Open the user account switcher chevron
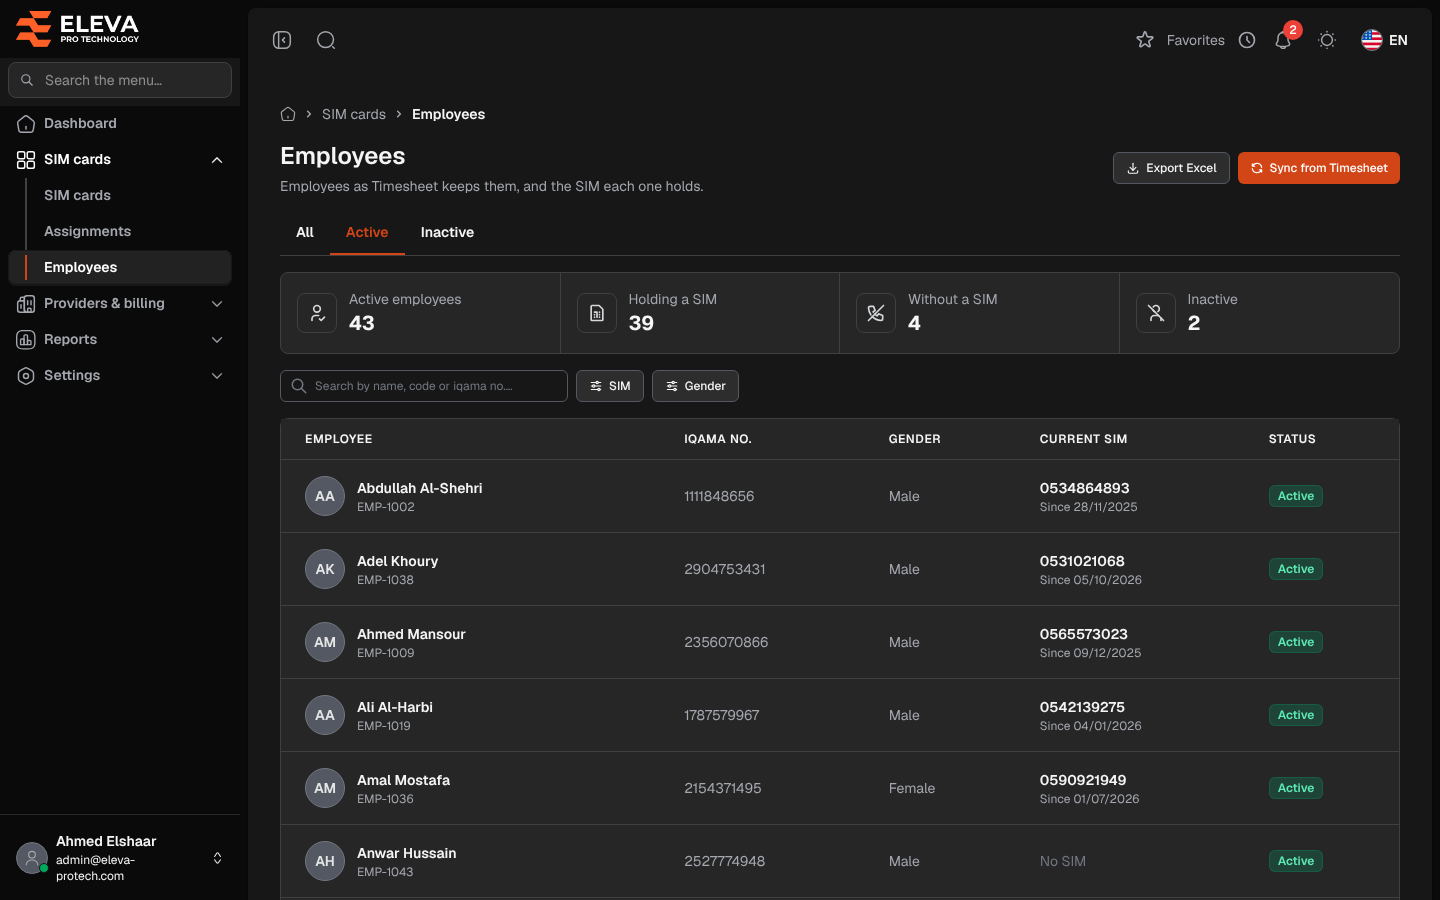This screenshot has width=1440, height=900. pyautogui.click(x=217, y=858)
